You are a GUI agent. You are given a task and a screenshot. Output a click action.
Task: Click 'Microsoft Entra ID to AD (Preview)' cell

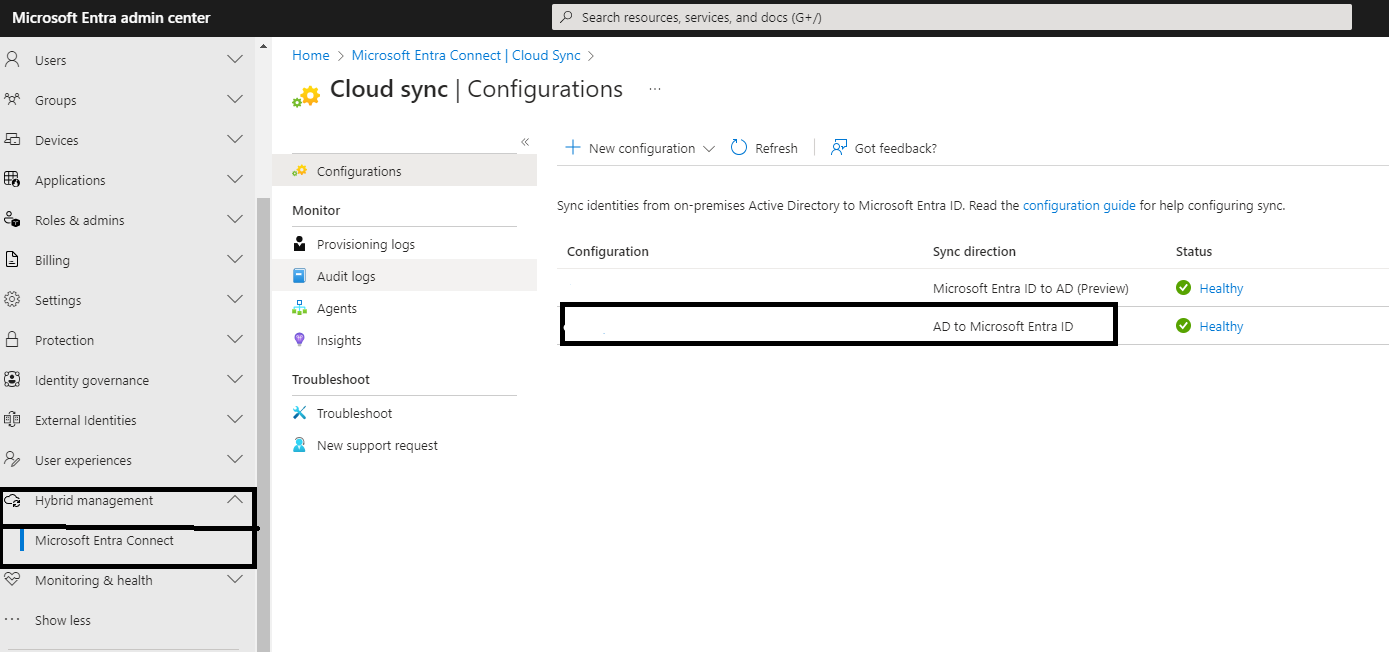pyautogui.click(x=1030, y=288)
